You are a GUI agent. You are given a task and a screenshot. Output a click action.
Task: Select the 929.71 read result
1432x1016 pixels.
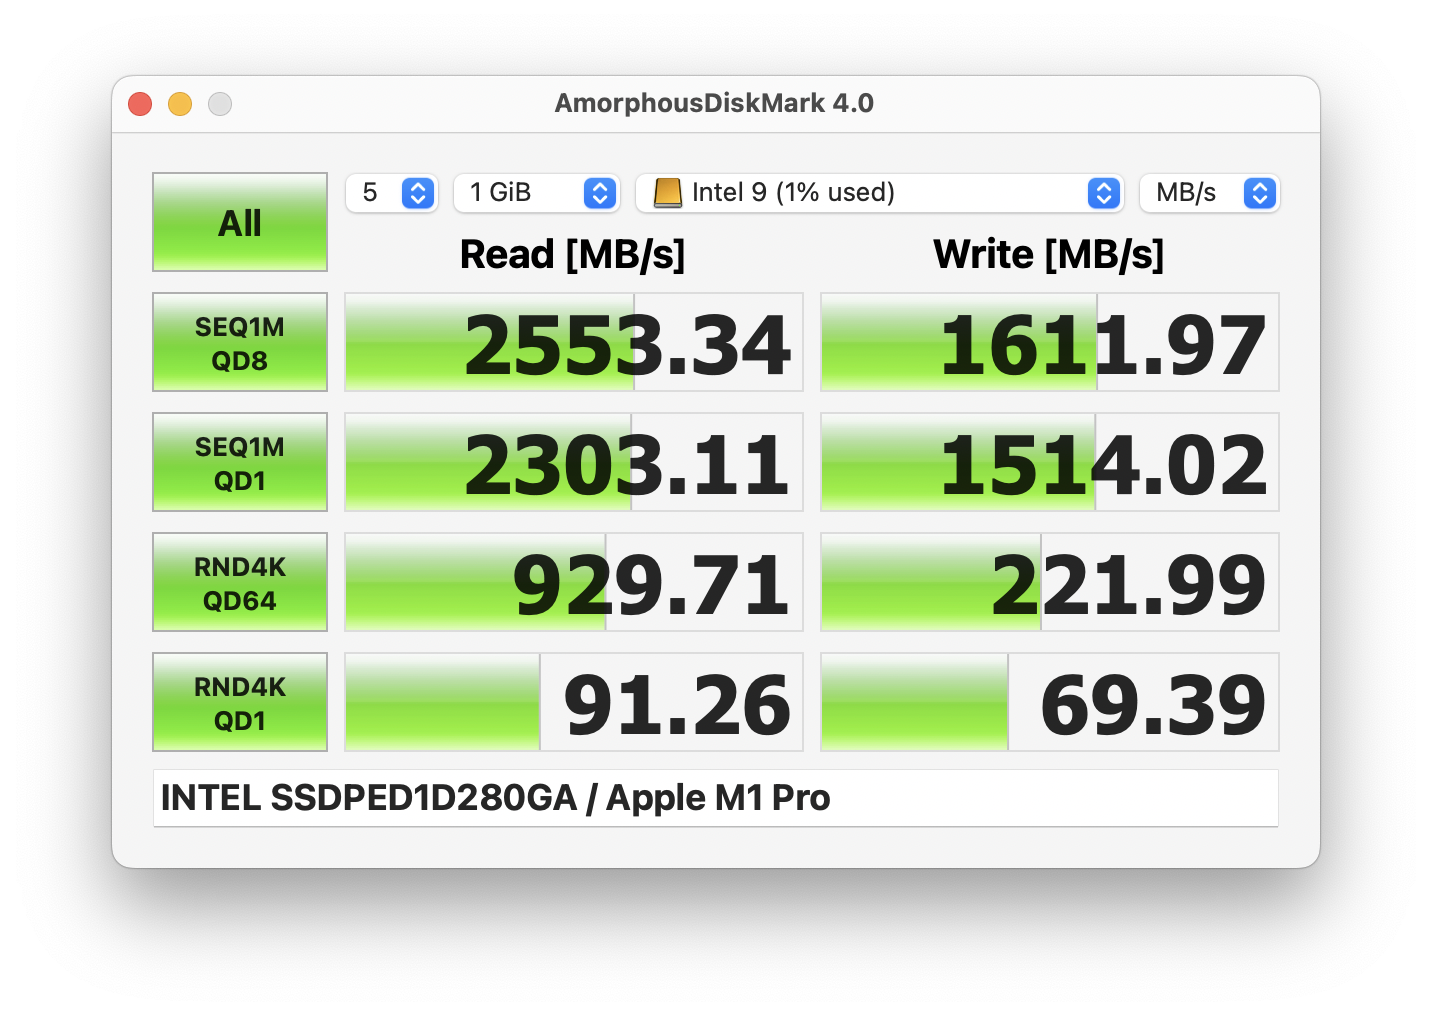tap(574, 582)
